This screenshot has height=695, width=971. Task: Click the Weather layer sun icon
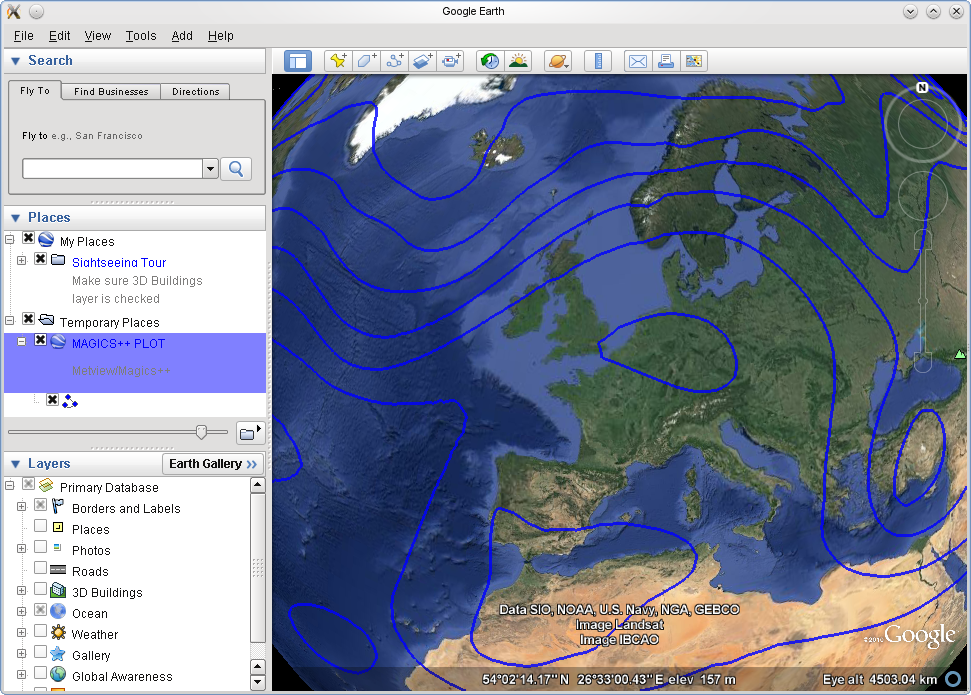(58, 632)
